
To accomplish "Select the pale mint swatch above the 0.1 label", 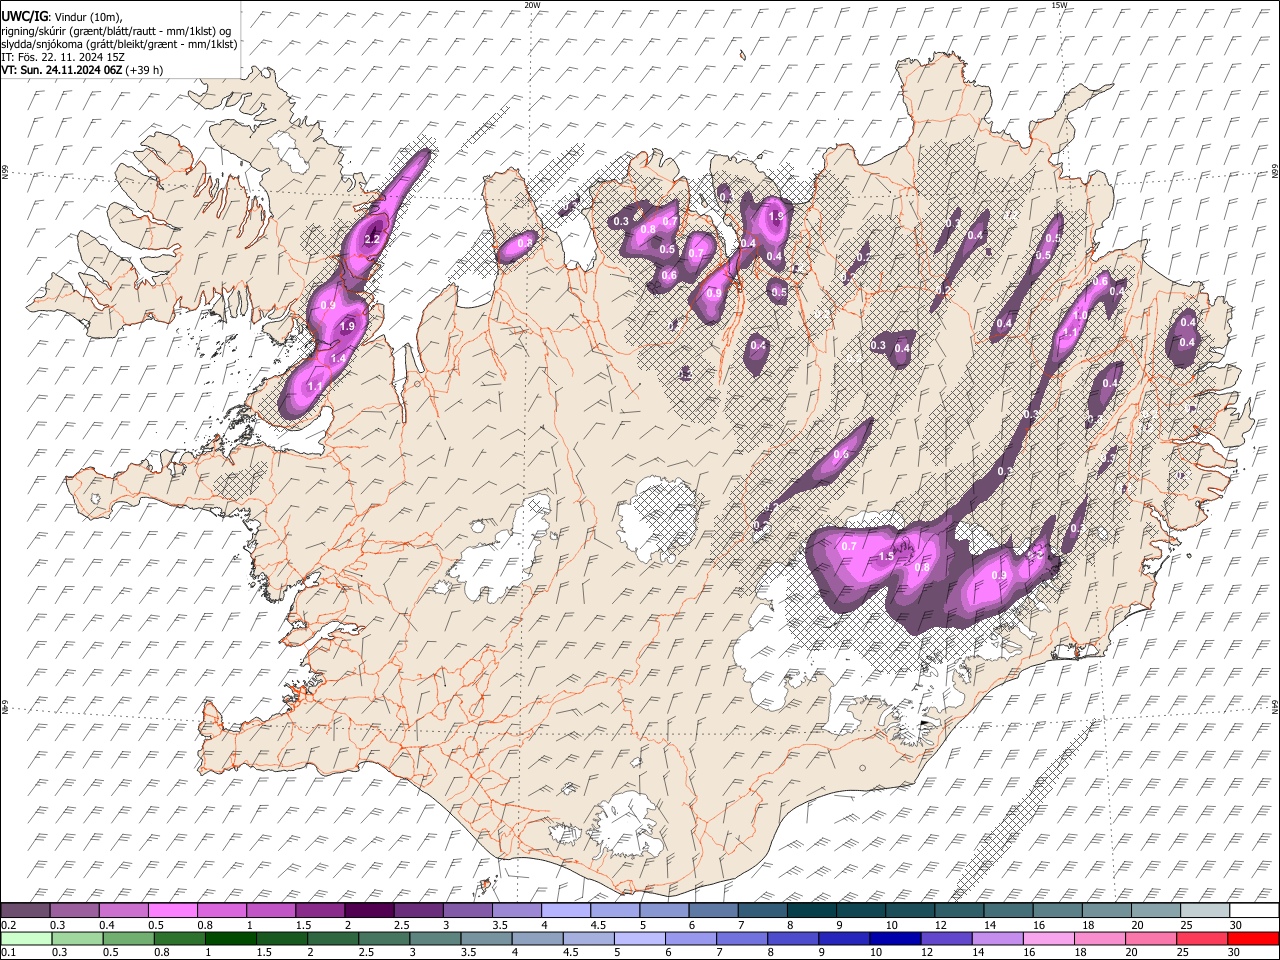I will coord(25,938).
